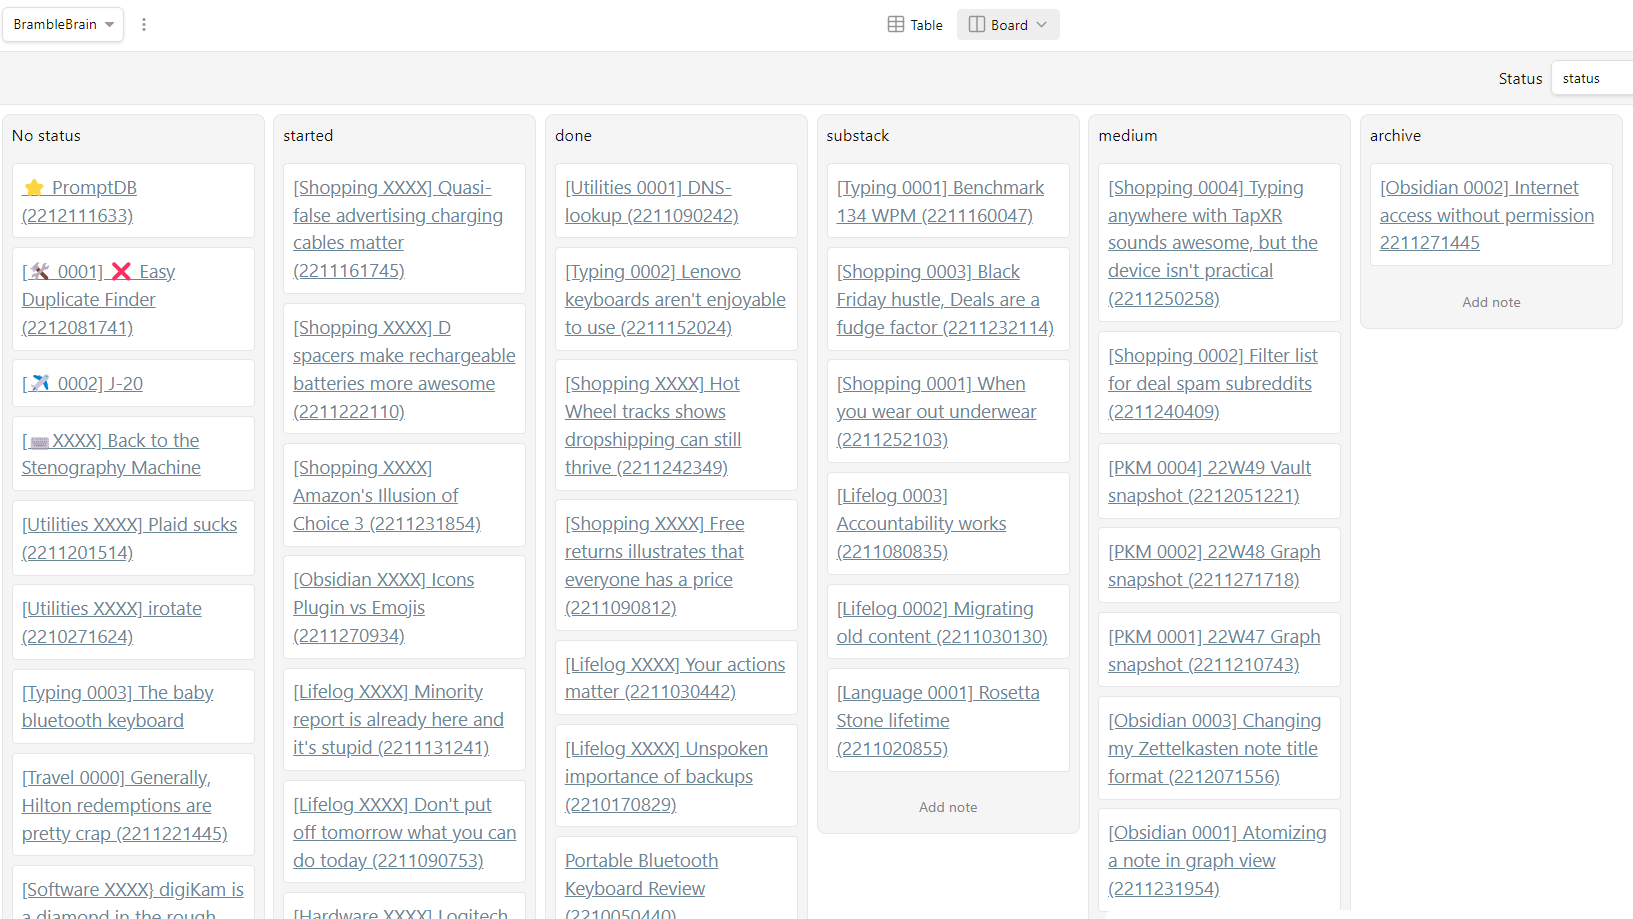Open 22W48 Graph snapshot note
The image size is (1633, 919).
coord(1214,565)
